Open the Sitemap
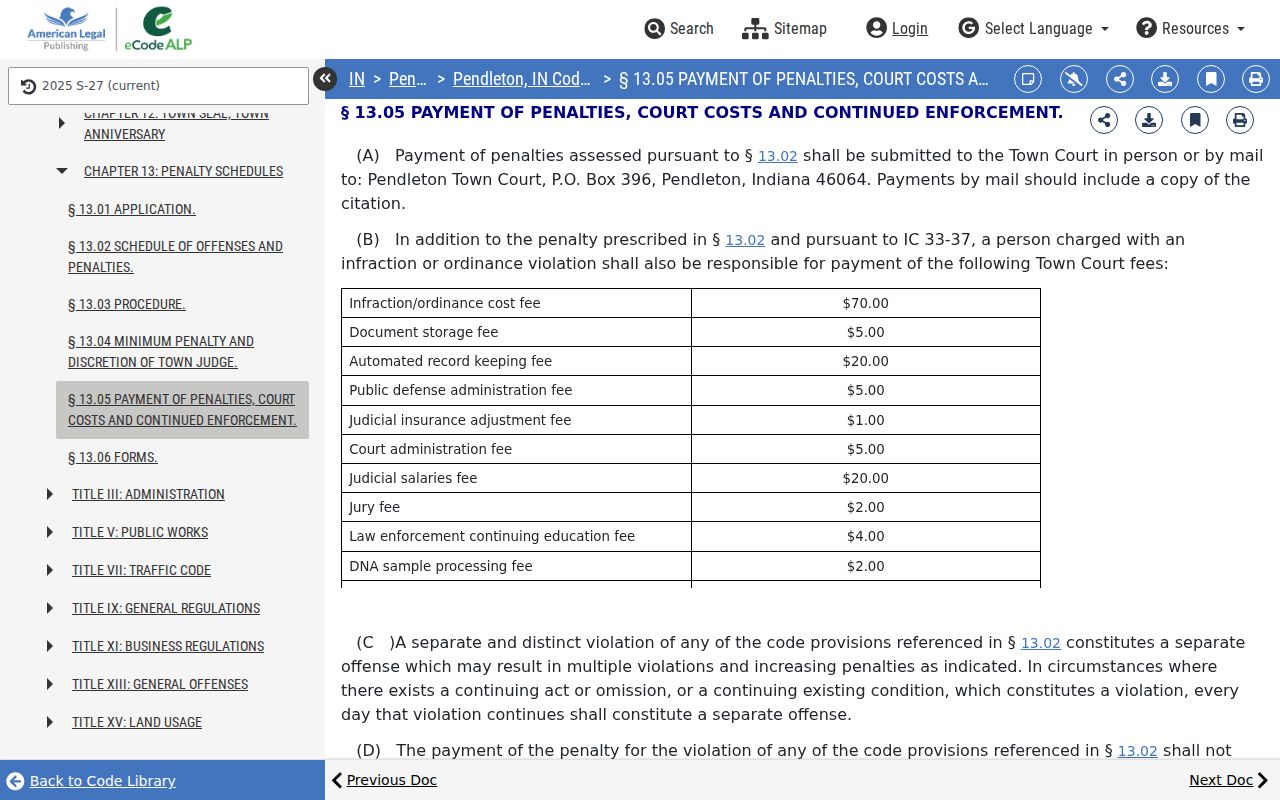Image resolution: width=1280 pixels, height=800 pixels. point(785,29)
